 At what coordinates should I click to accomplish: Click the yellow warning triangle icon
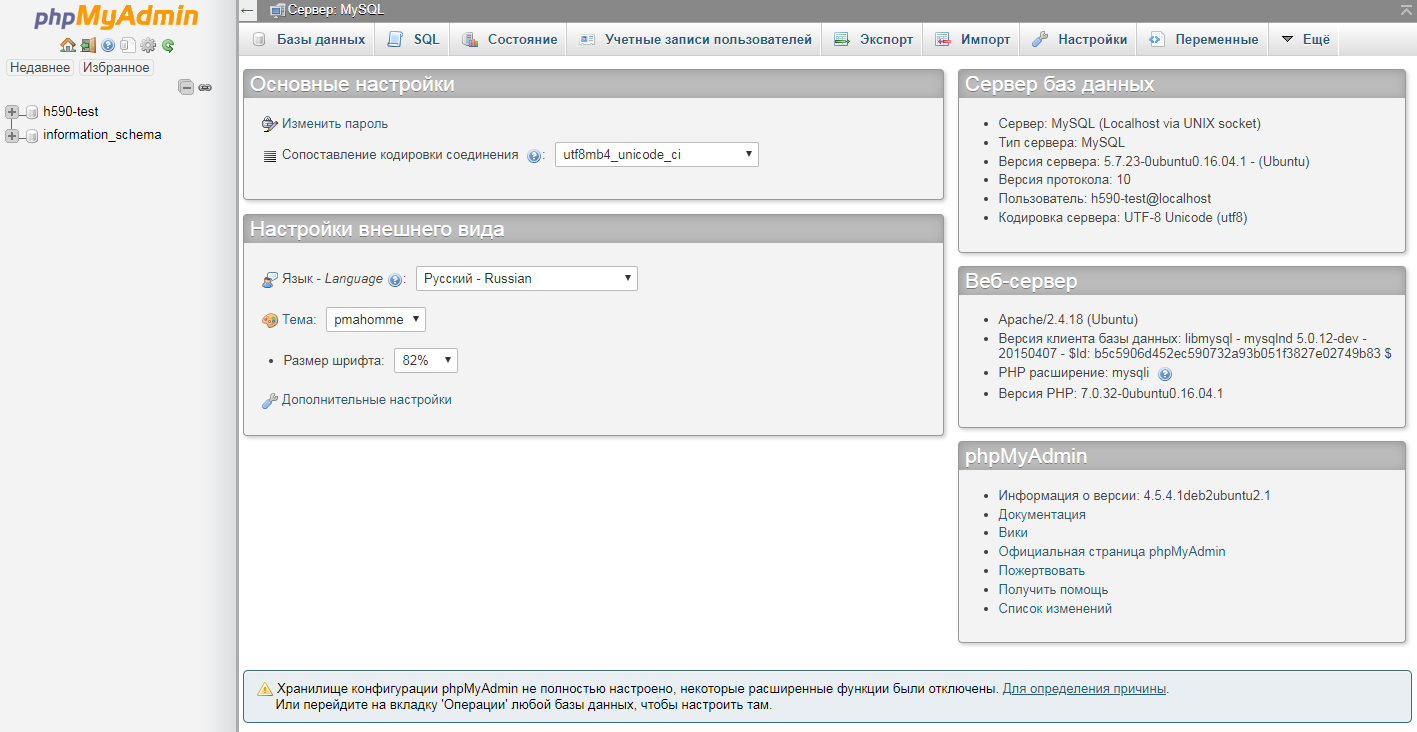click(265, 689)
